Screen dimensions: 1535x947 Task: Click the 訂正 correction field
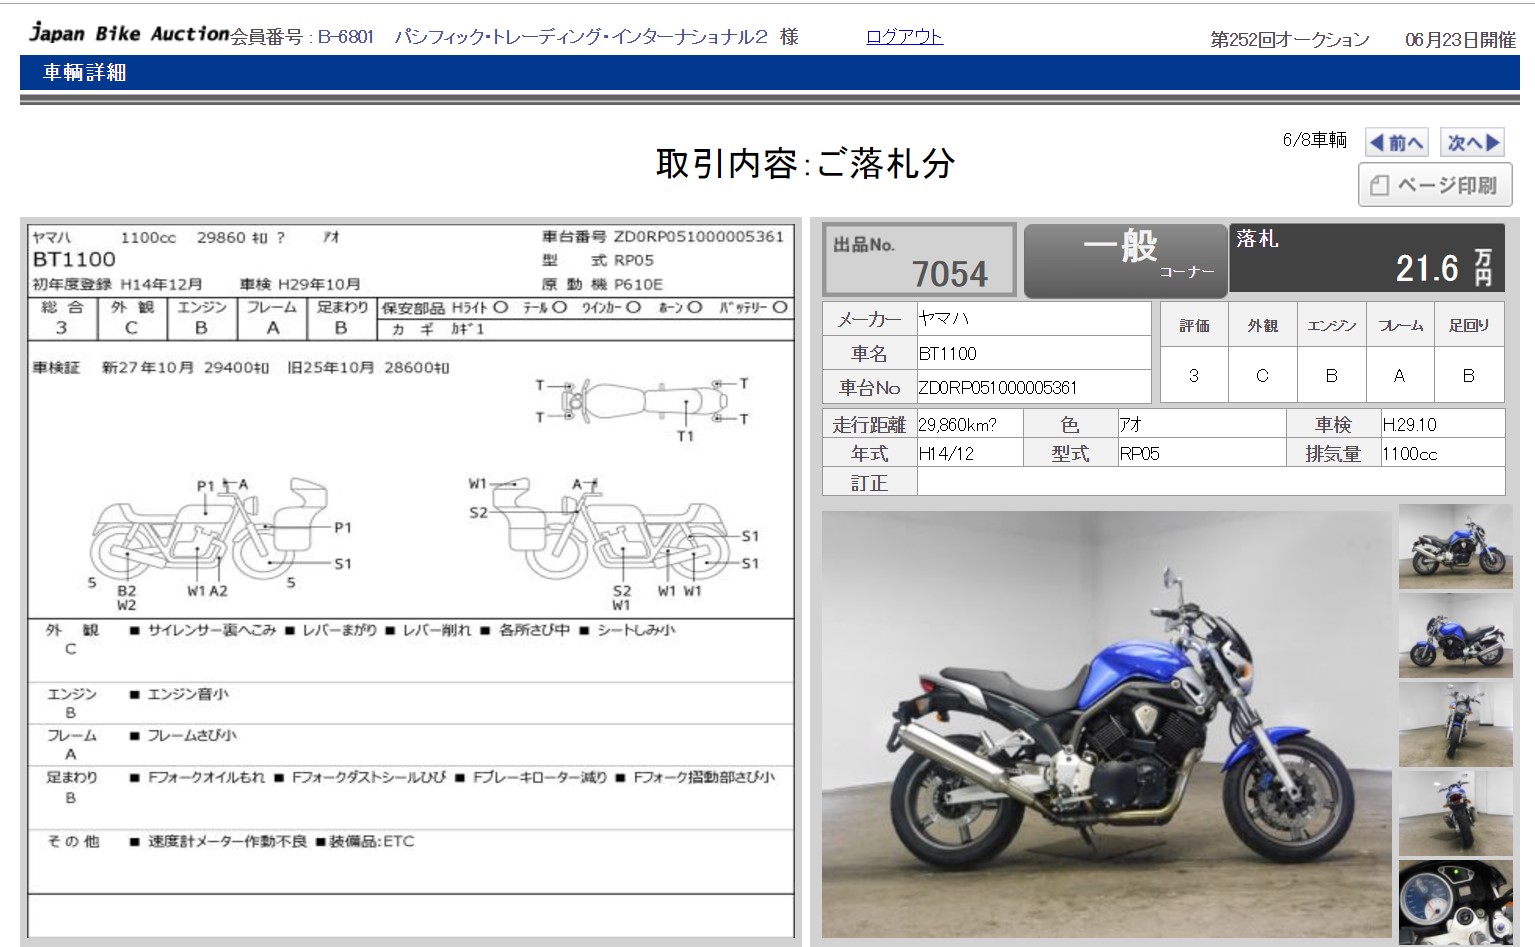coord(1210,482)
